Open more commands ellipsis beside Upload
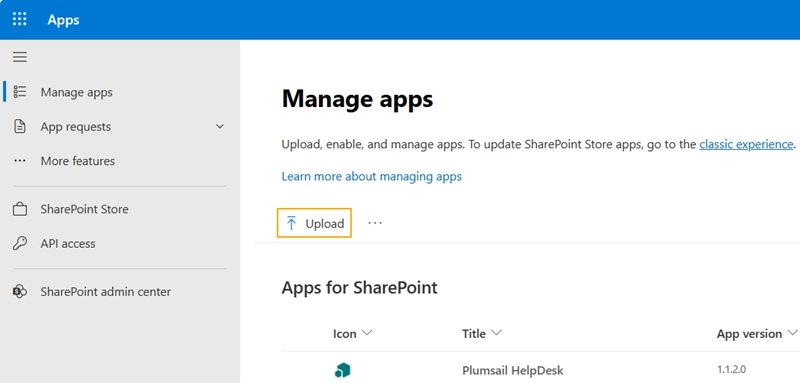Screen dimensions: 800x383 (x=375, y=223)
